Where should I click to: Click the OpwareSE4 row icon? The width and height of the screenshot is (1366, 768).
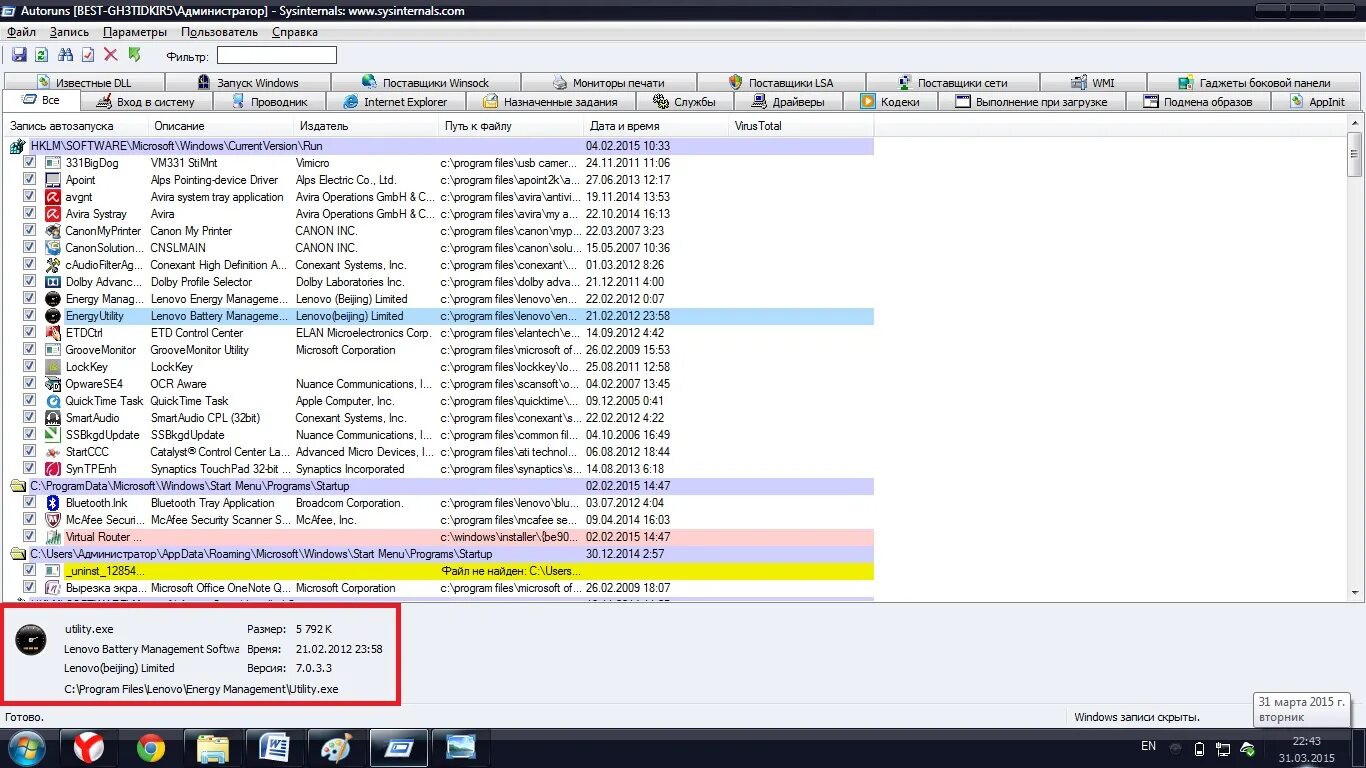[53, 384]
